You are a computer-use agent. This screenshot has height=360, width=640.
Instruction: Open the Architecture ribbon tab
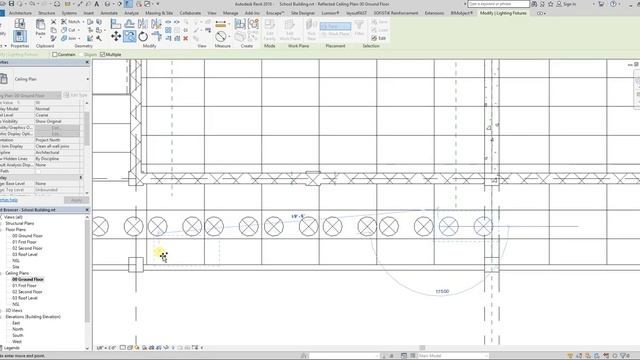click(20, 13)
